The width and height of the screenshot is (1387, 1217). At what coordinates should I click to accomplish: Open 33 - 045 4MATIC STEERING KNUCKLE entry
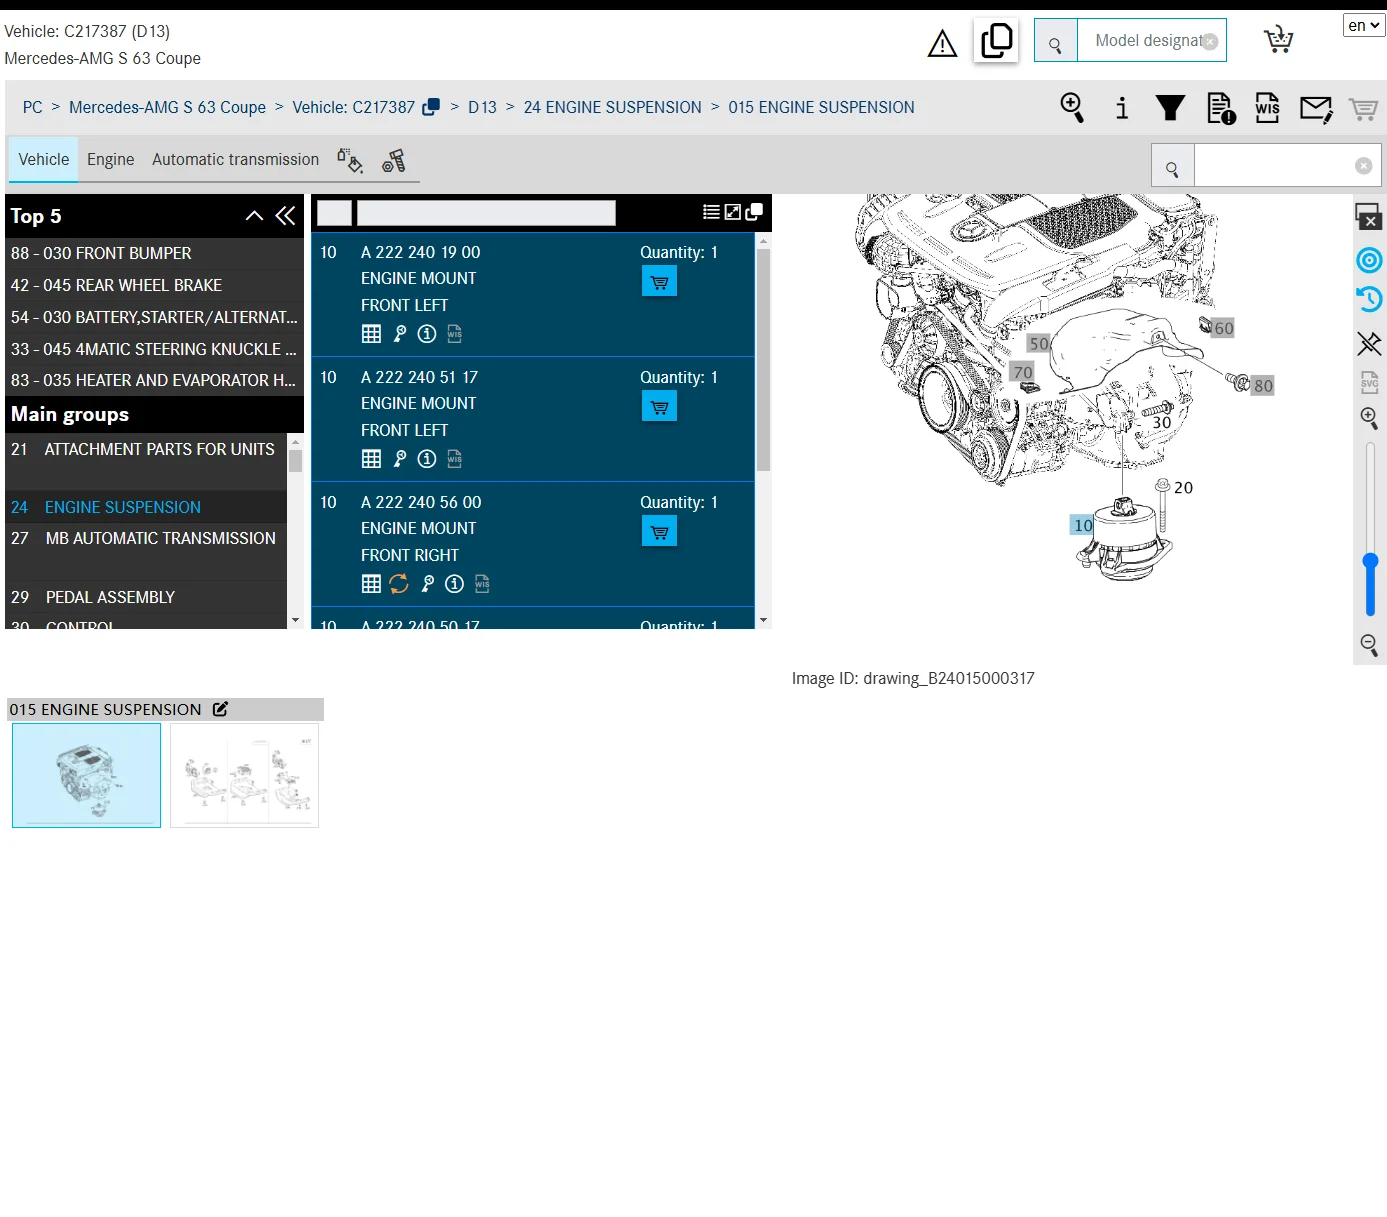(154, 349)
